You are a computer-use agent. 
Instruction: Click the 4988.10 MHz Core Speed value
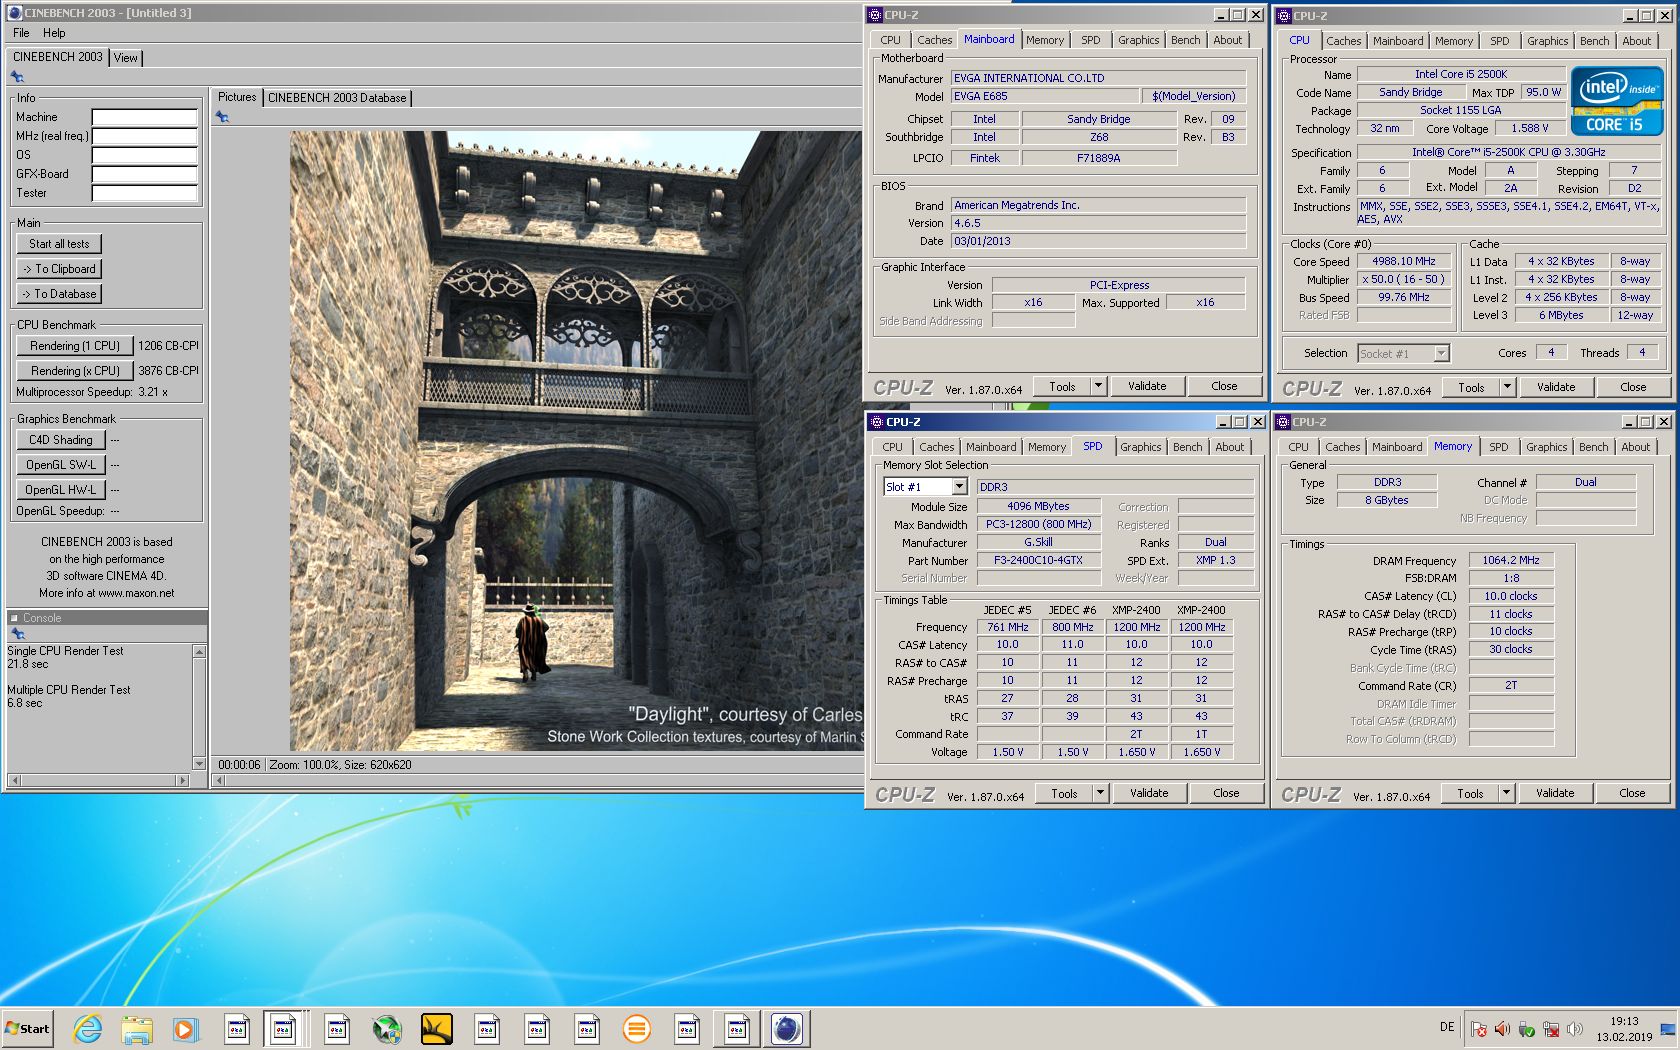tap(1403, 261)
